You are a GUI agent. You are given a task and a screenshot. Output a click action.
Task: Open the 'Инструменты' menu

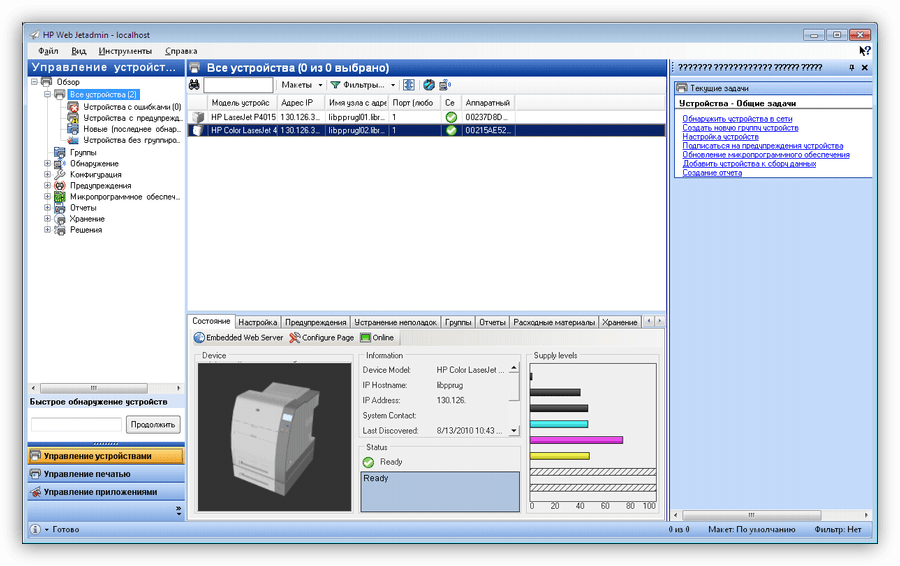click(x=125, y=51)
